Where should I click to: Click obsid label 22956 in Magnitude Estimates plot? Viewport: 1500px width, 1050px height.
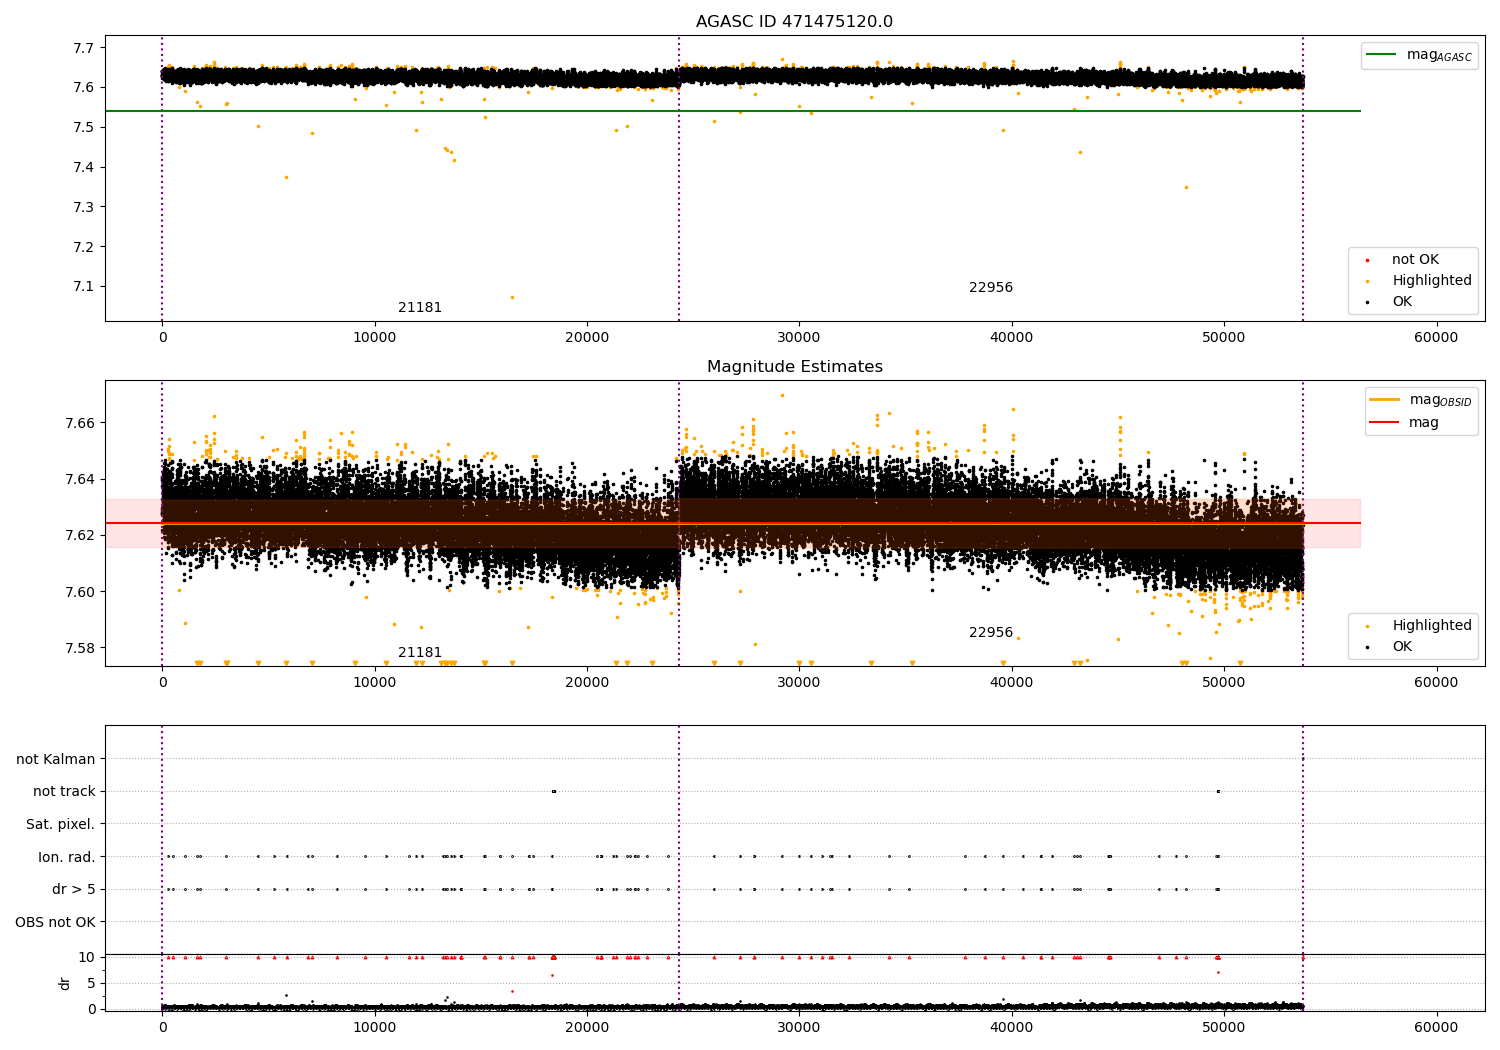tap(991, 633)
